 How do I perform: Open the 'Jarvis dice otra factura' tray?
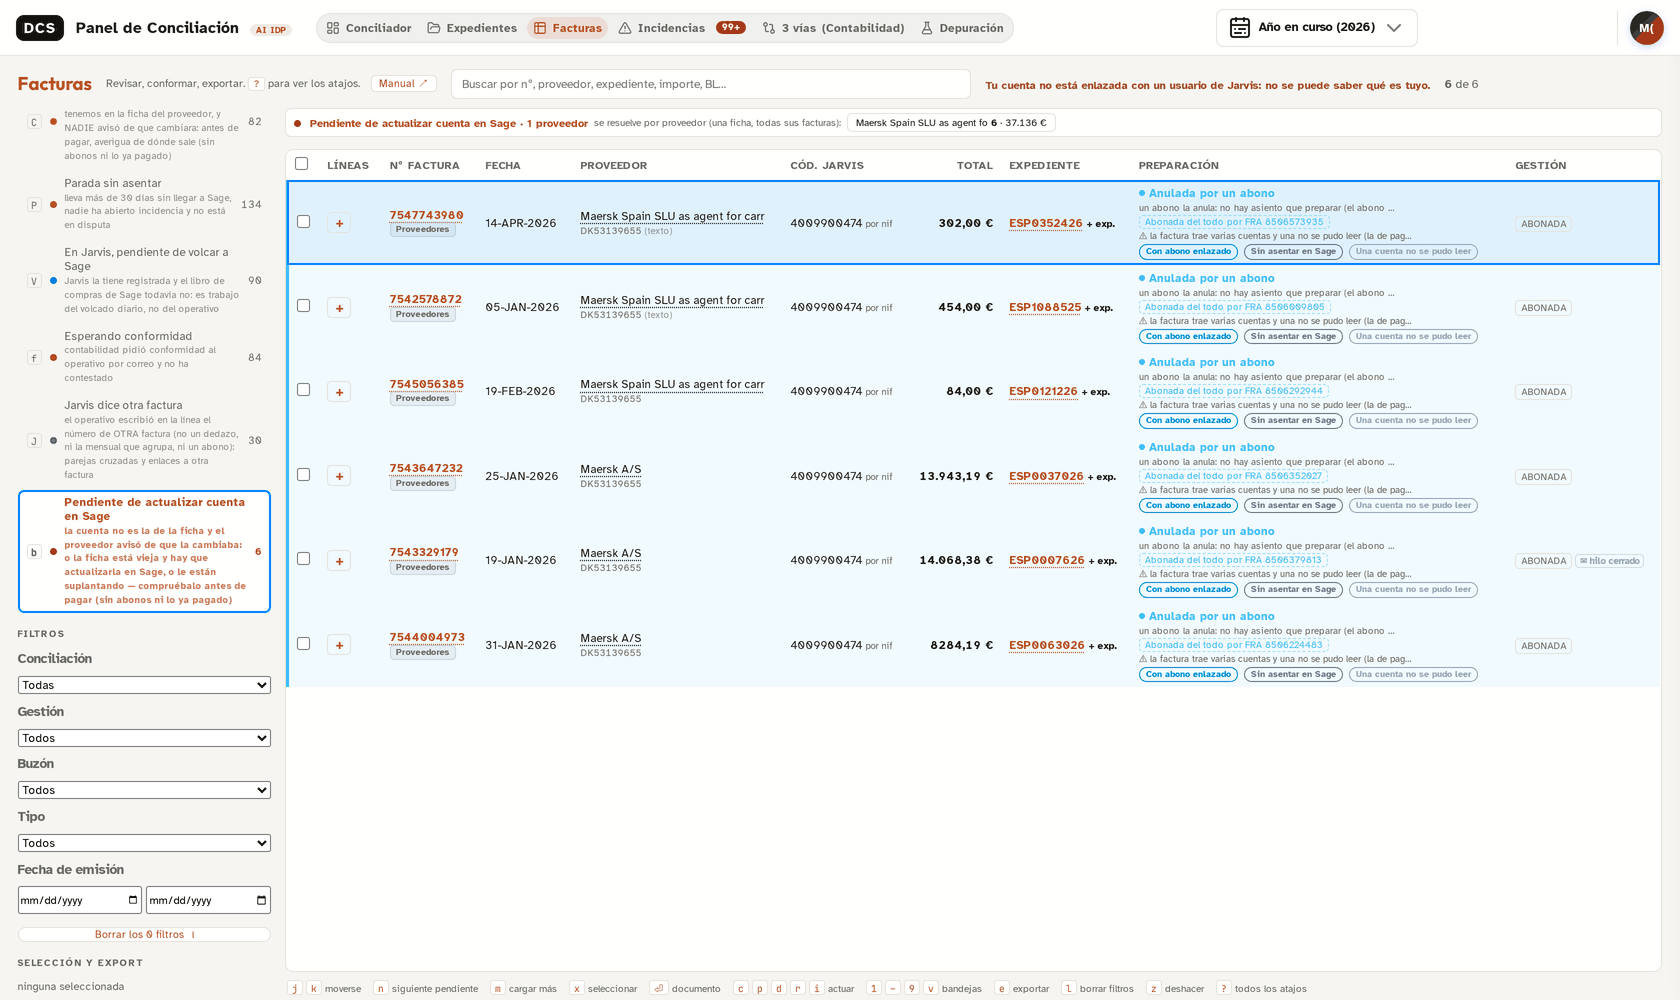(x=144, y=440)
